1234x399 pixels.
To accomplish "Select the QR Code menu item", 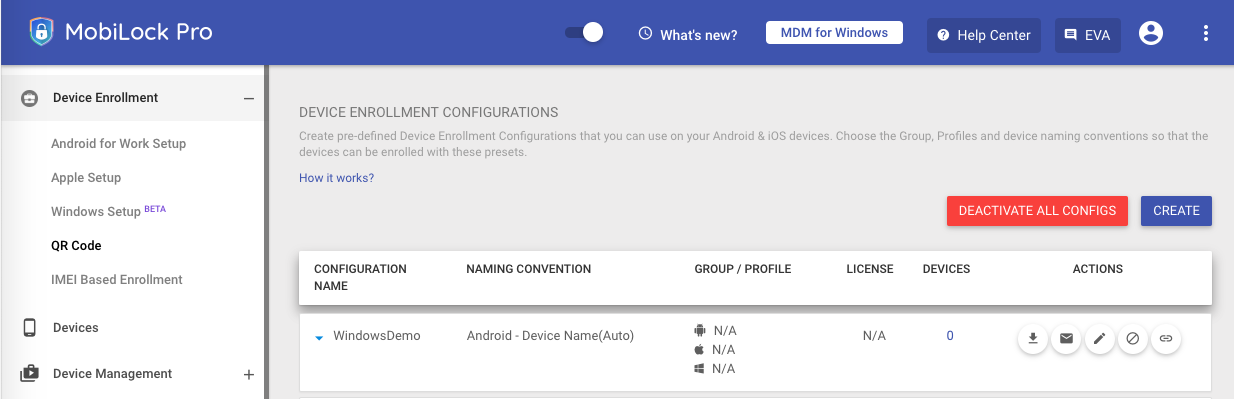I will [76, 245].
